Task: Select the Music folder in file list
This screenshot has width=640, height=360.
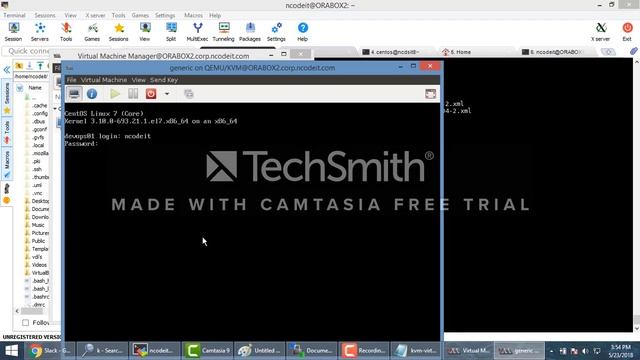Action: [35, 225]
